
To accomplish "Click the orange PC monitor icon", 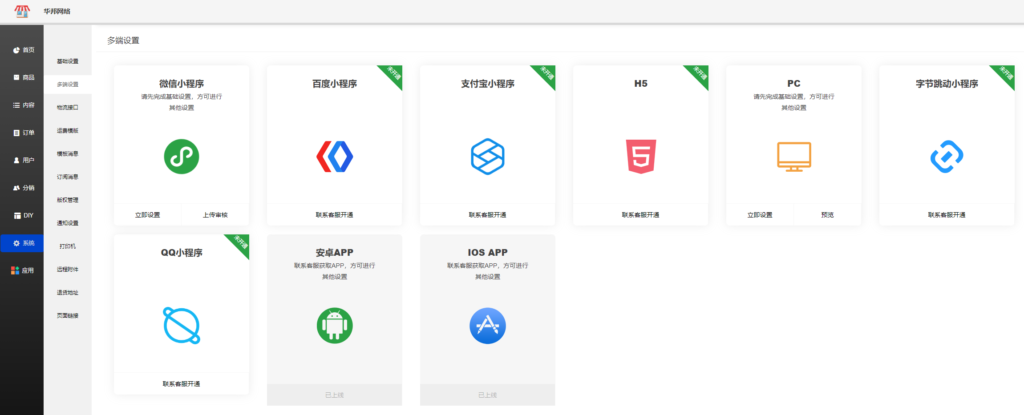I will pyautogui.click(x=793, y=157).
